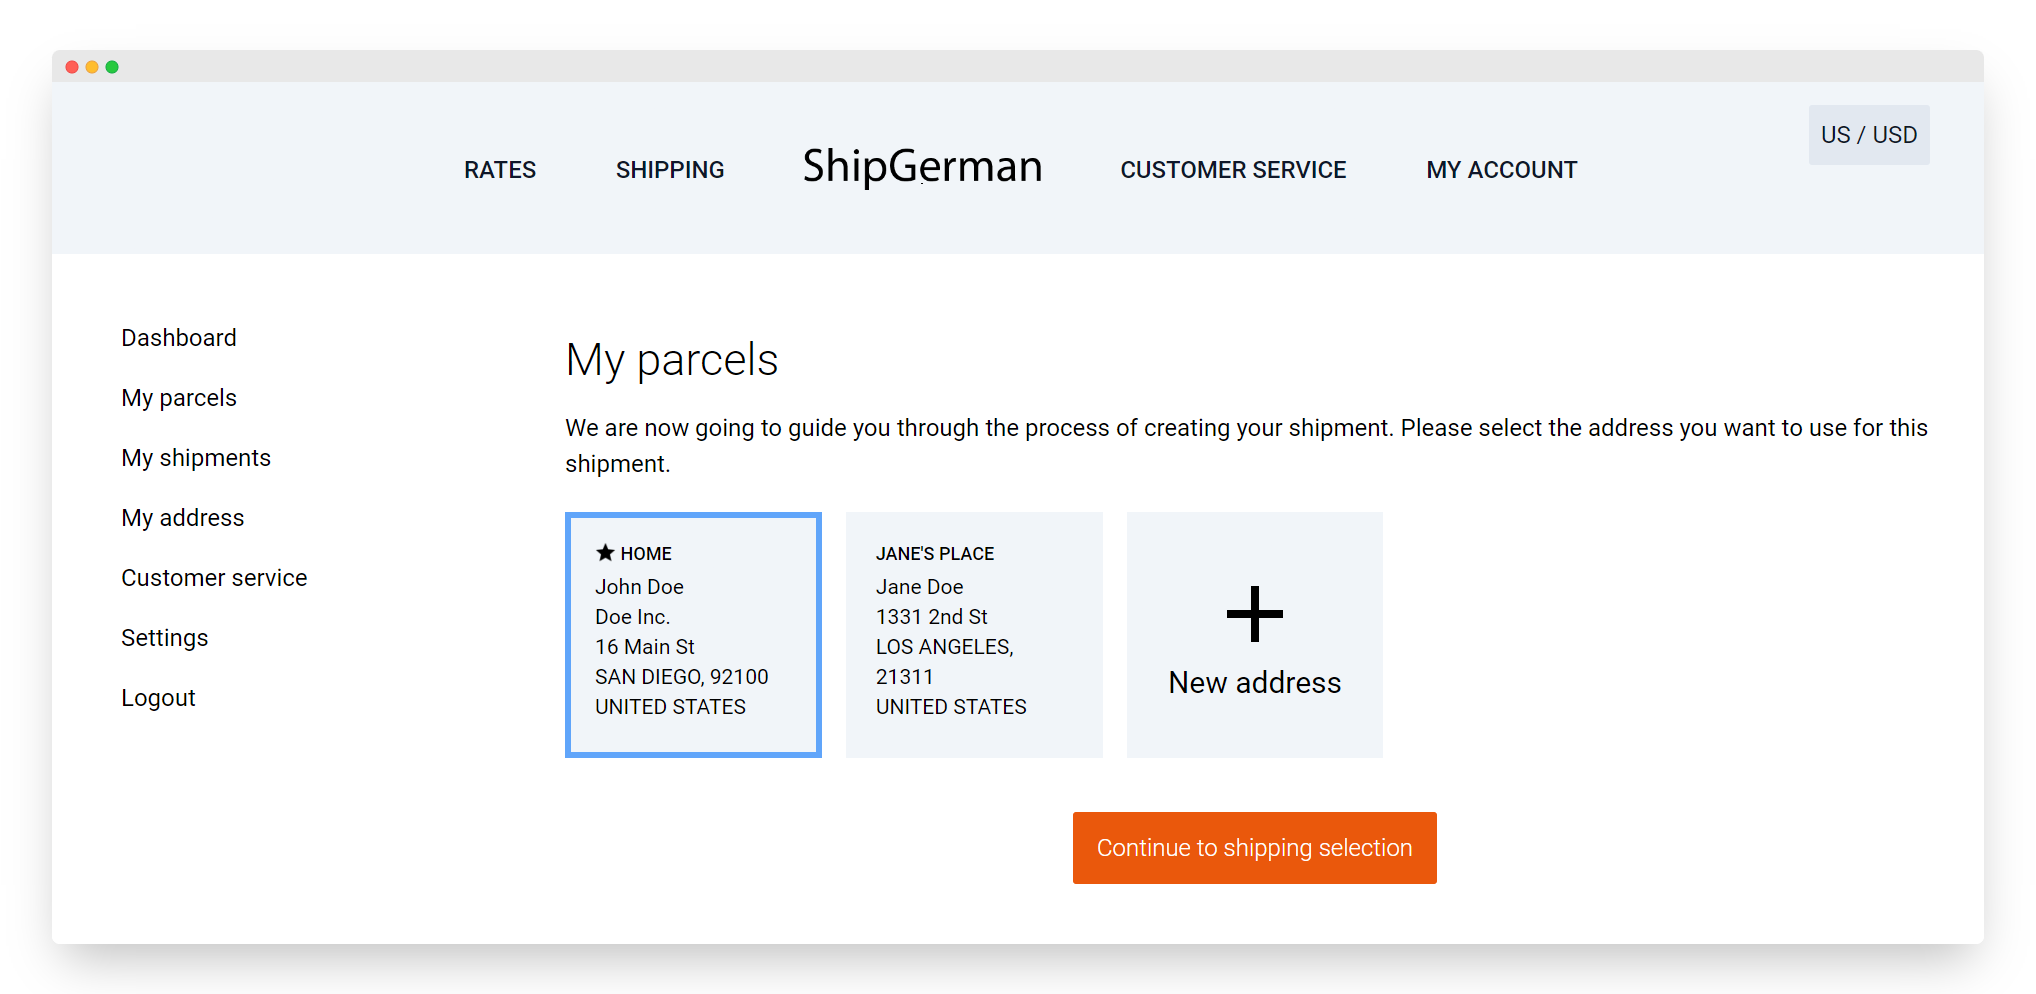Open the Settings sidebar link
The height and width of the screenshot is (994, 2036).
pyautogui.click(x=165, y=638)
